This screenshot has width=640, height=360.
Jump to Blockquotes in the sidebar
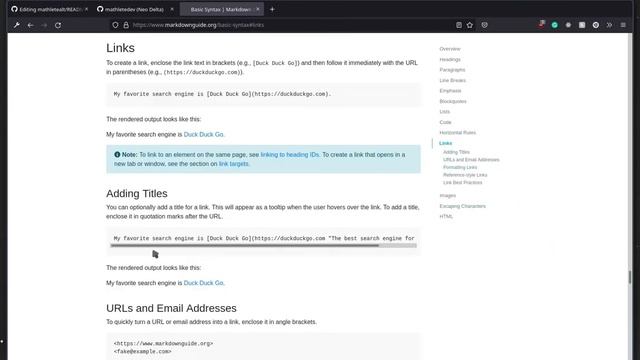pyautogui.click(x=453, y=101)
